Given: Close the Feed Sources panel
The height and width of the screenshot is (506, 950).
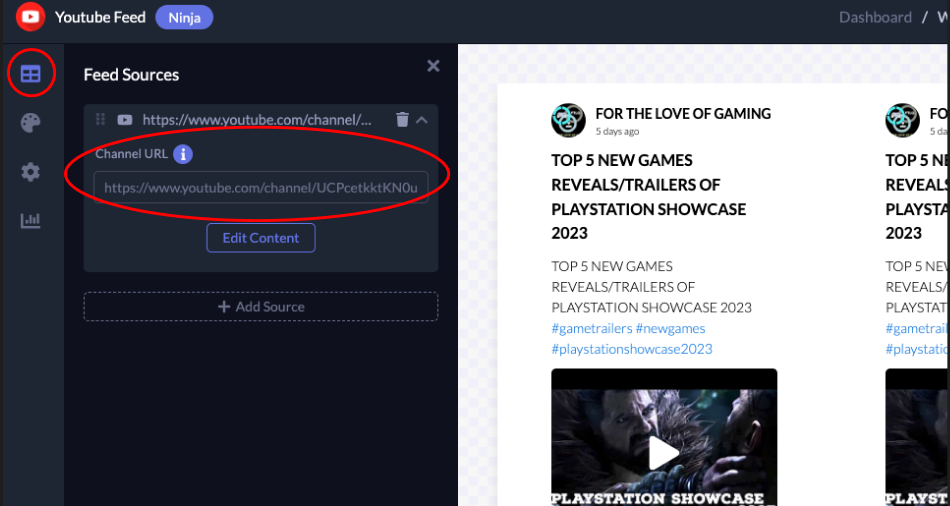Looking at the screenshot, I should pos(433,66).
